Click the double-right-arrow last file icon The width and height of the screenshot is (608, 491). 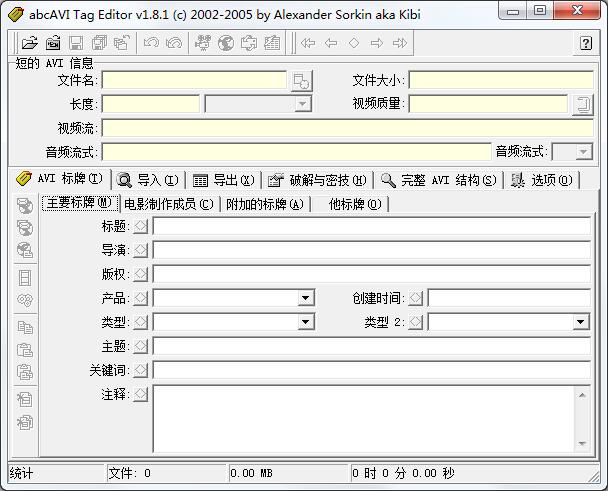pos(400,43)
